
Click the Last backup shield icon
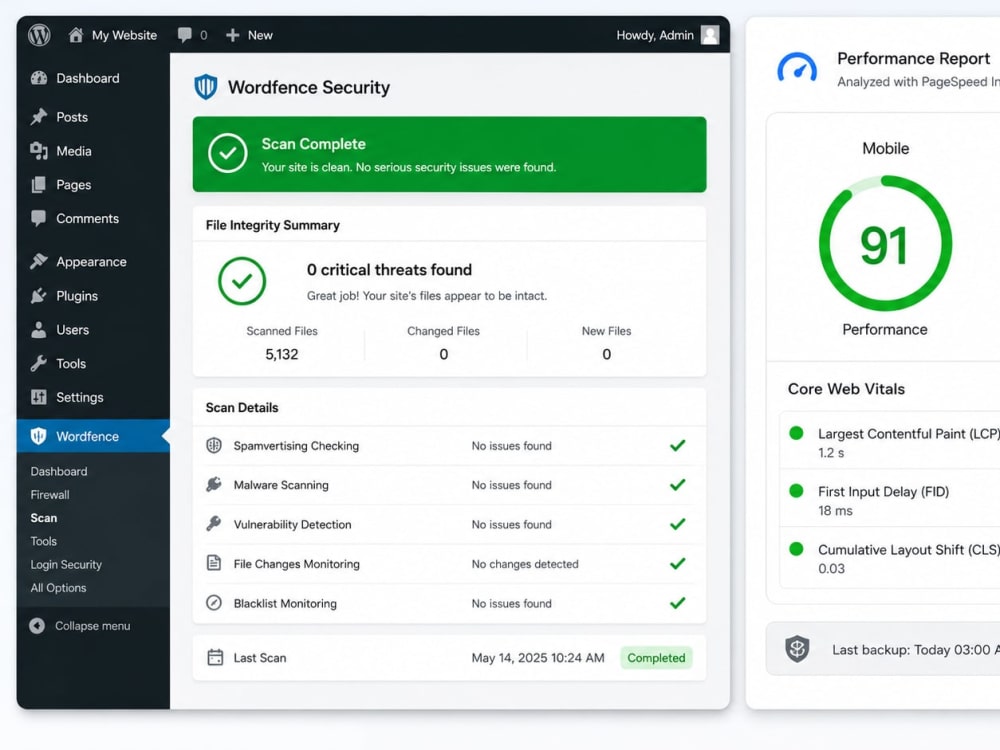click(797, 649)
